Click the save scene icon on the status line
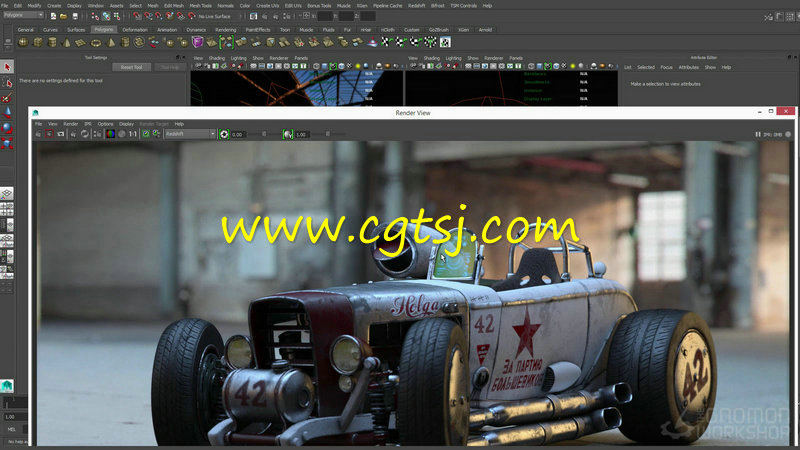The height and width of the screenshot is (450, 800). (75, 16)
